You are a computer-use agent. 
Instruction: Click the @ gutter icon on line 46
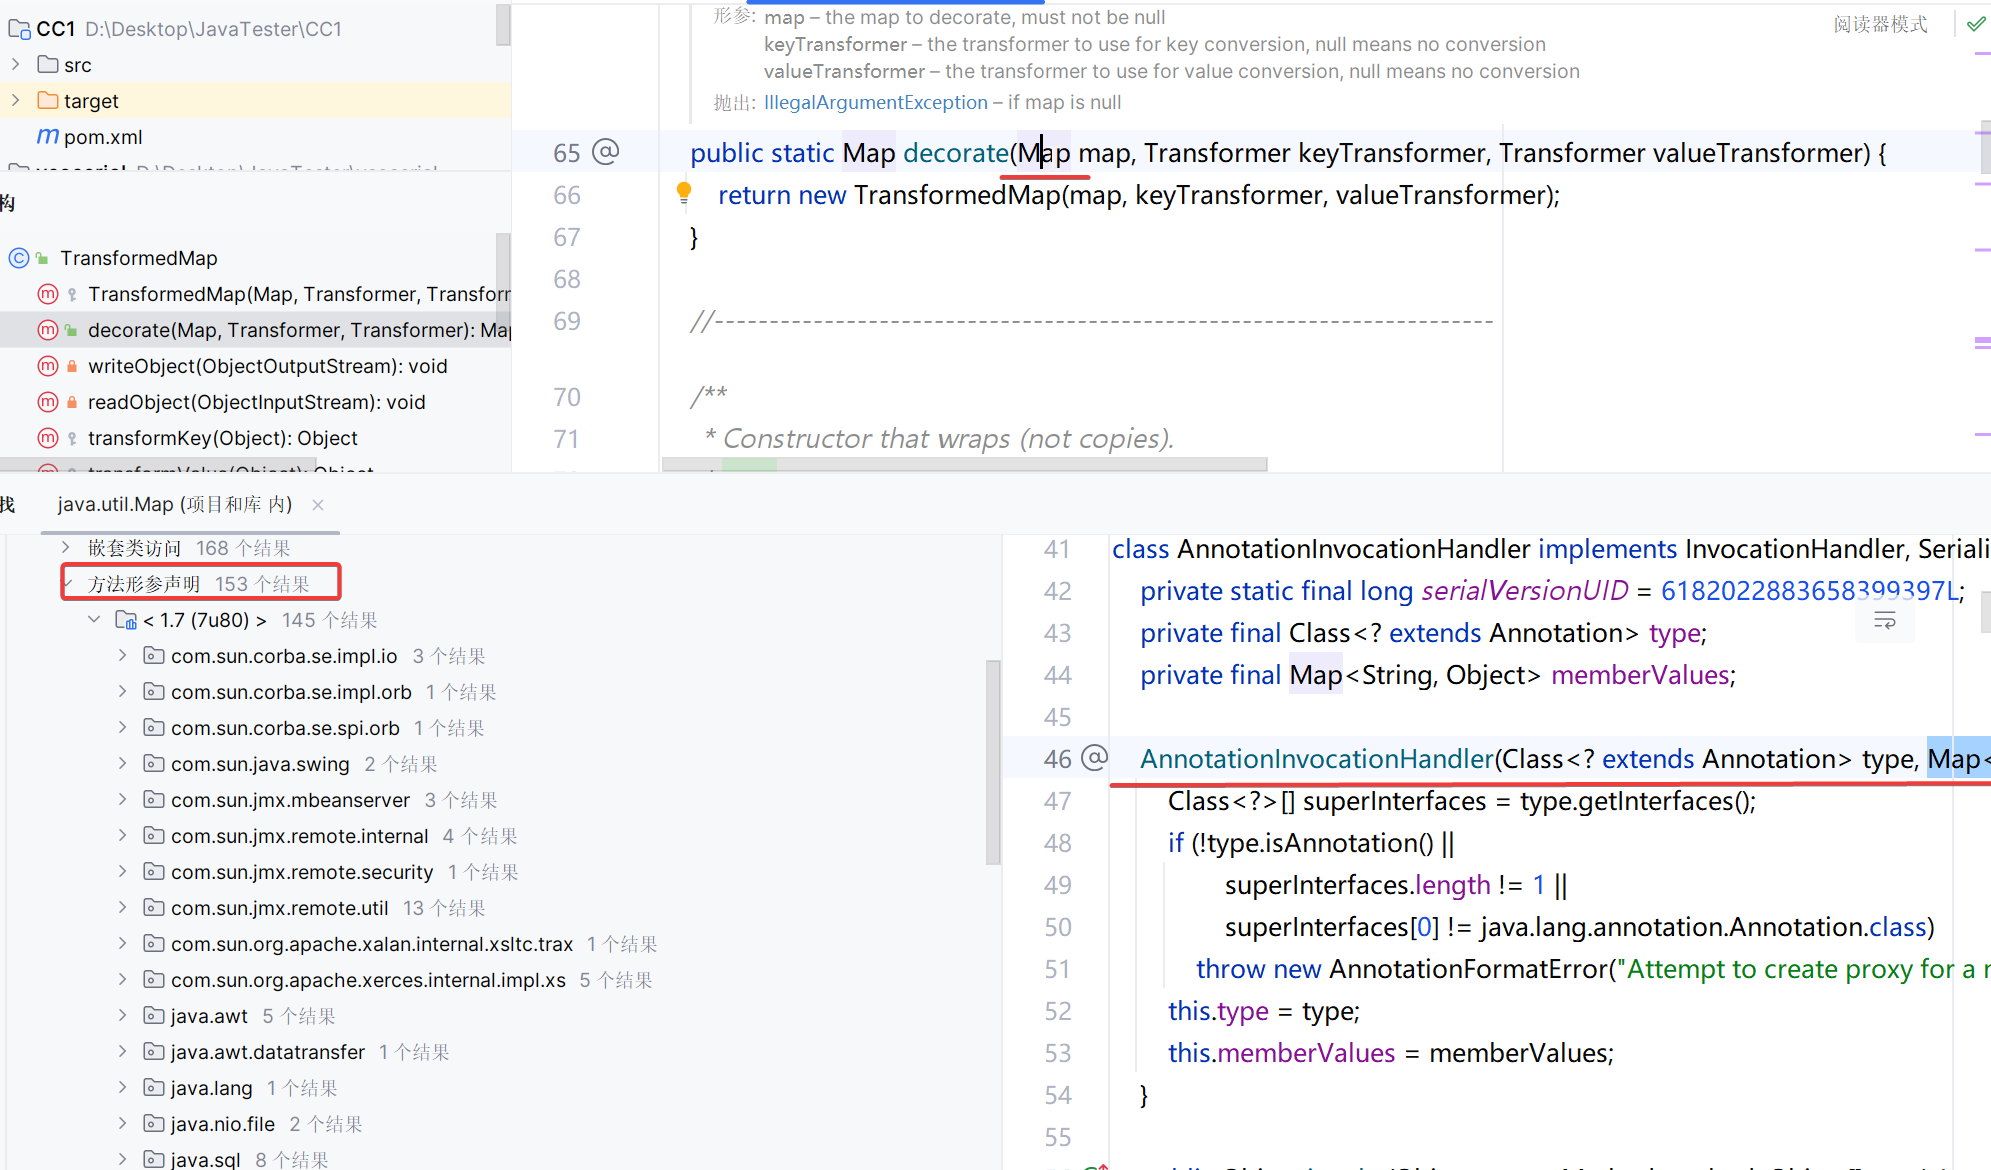(x=1095, y=758)
